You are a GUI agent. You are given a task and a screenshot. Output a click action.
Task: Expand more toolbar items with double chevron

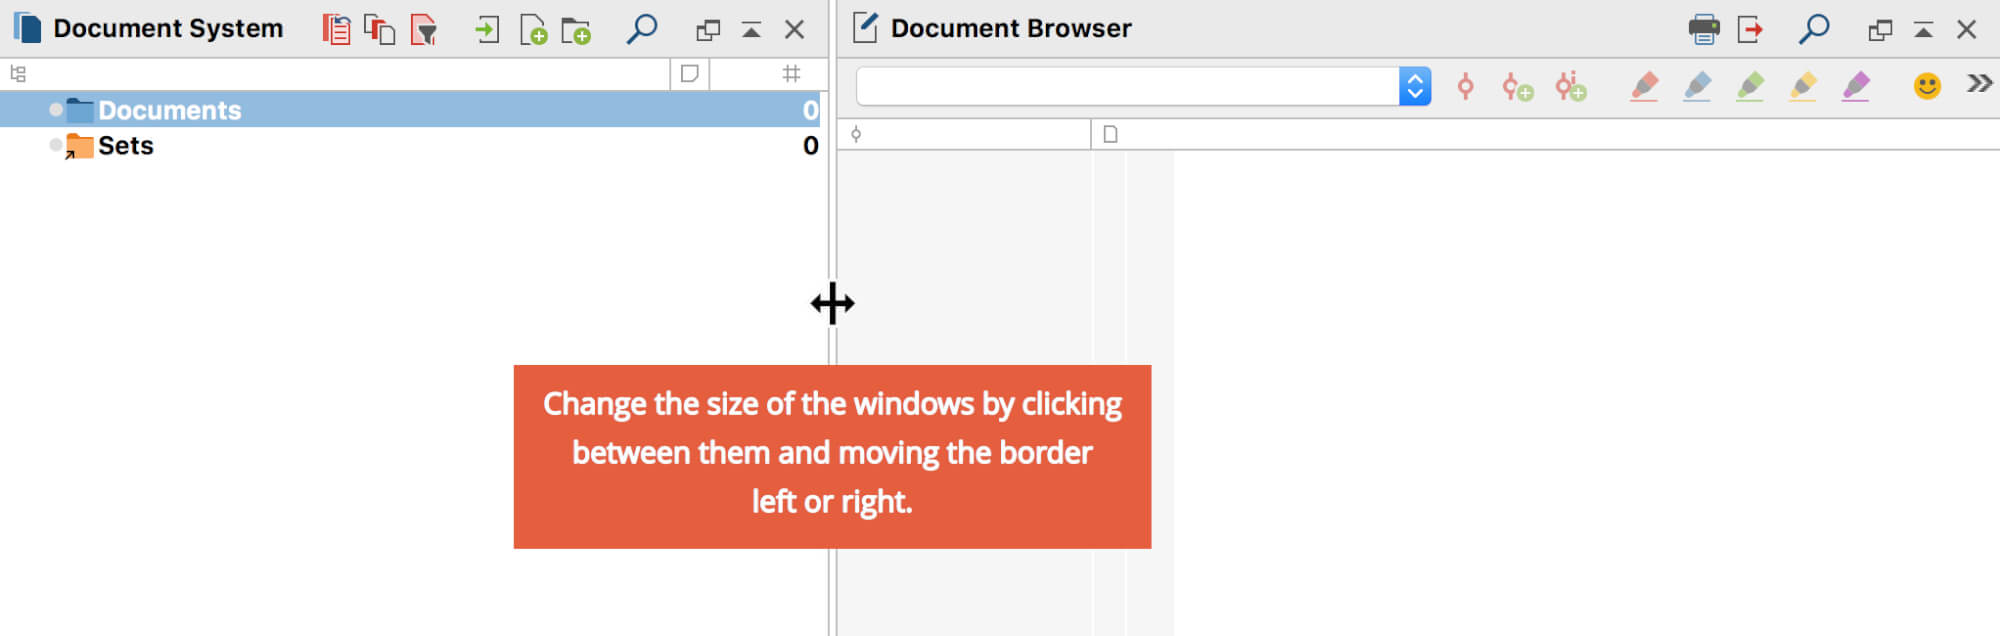pyautogui.click(x=1979, y=83)
